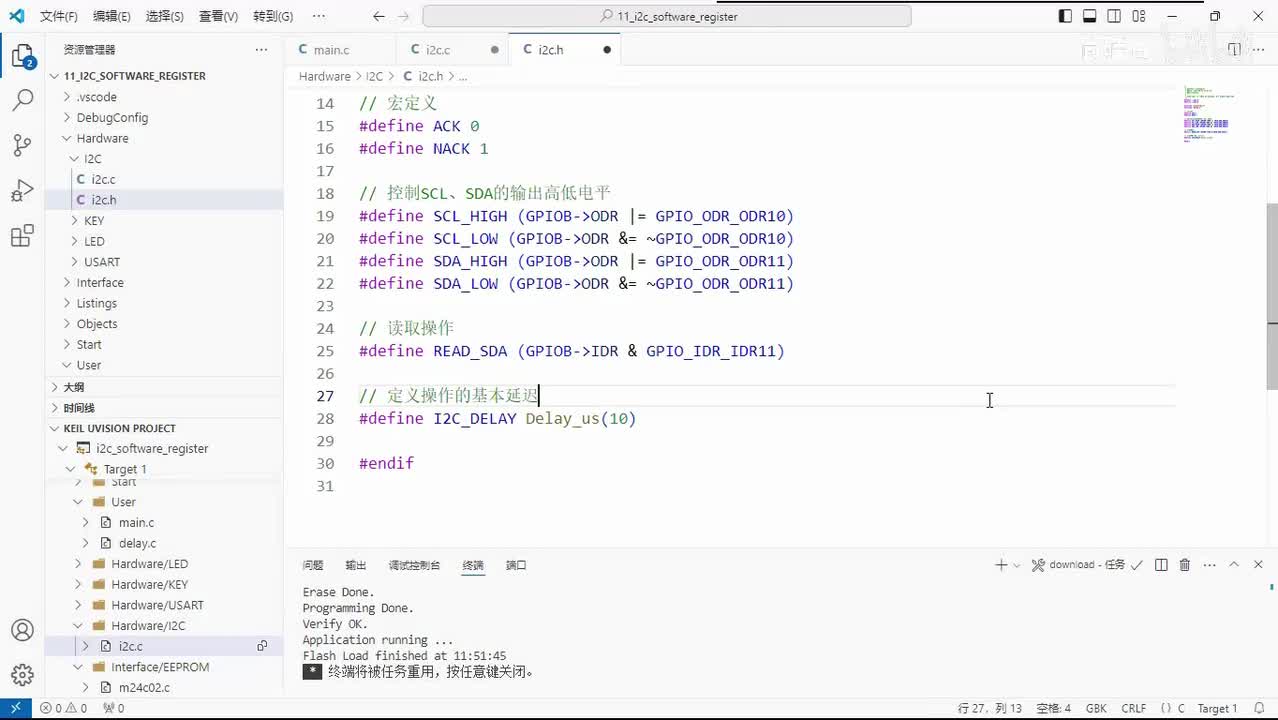Image resolution: width=1278 pixels, height=720 pixels.
Task: Open the Explorer panel more actions menu
Action: click(x=261, y=49)
